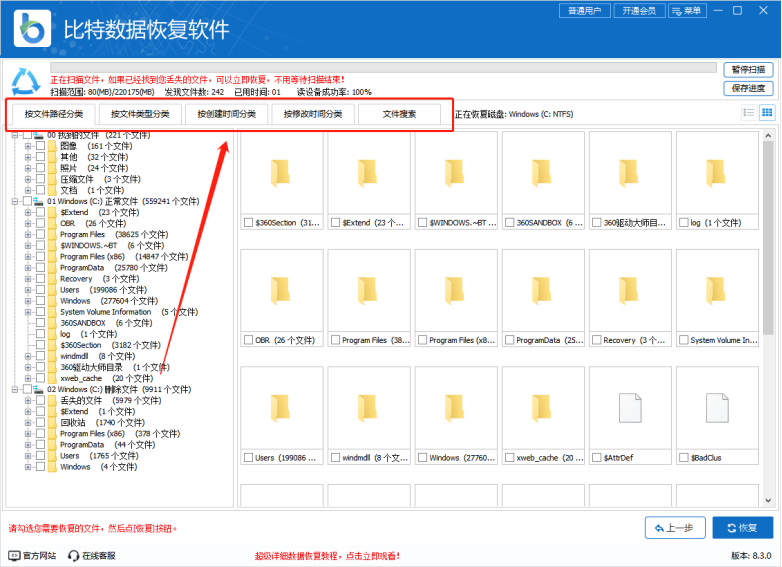The width and height of the screenshot is (782, 567).
Task: Open the 菜单 menu in title bar
Action: tap(687, 11)
